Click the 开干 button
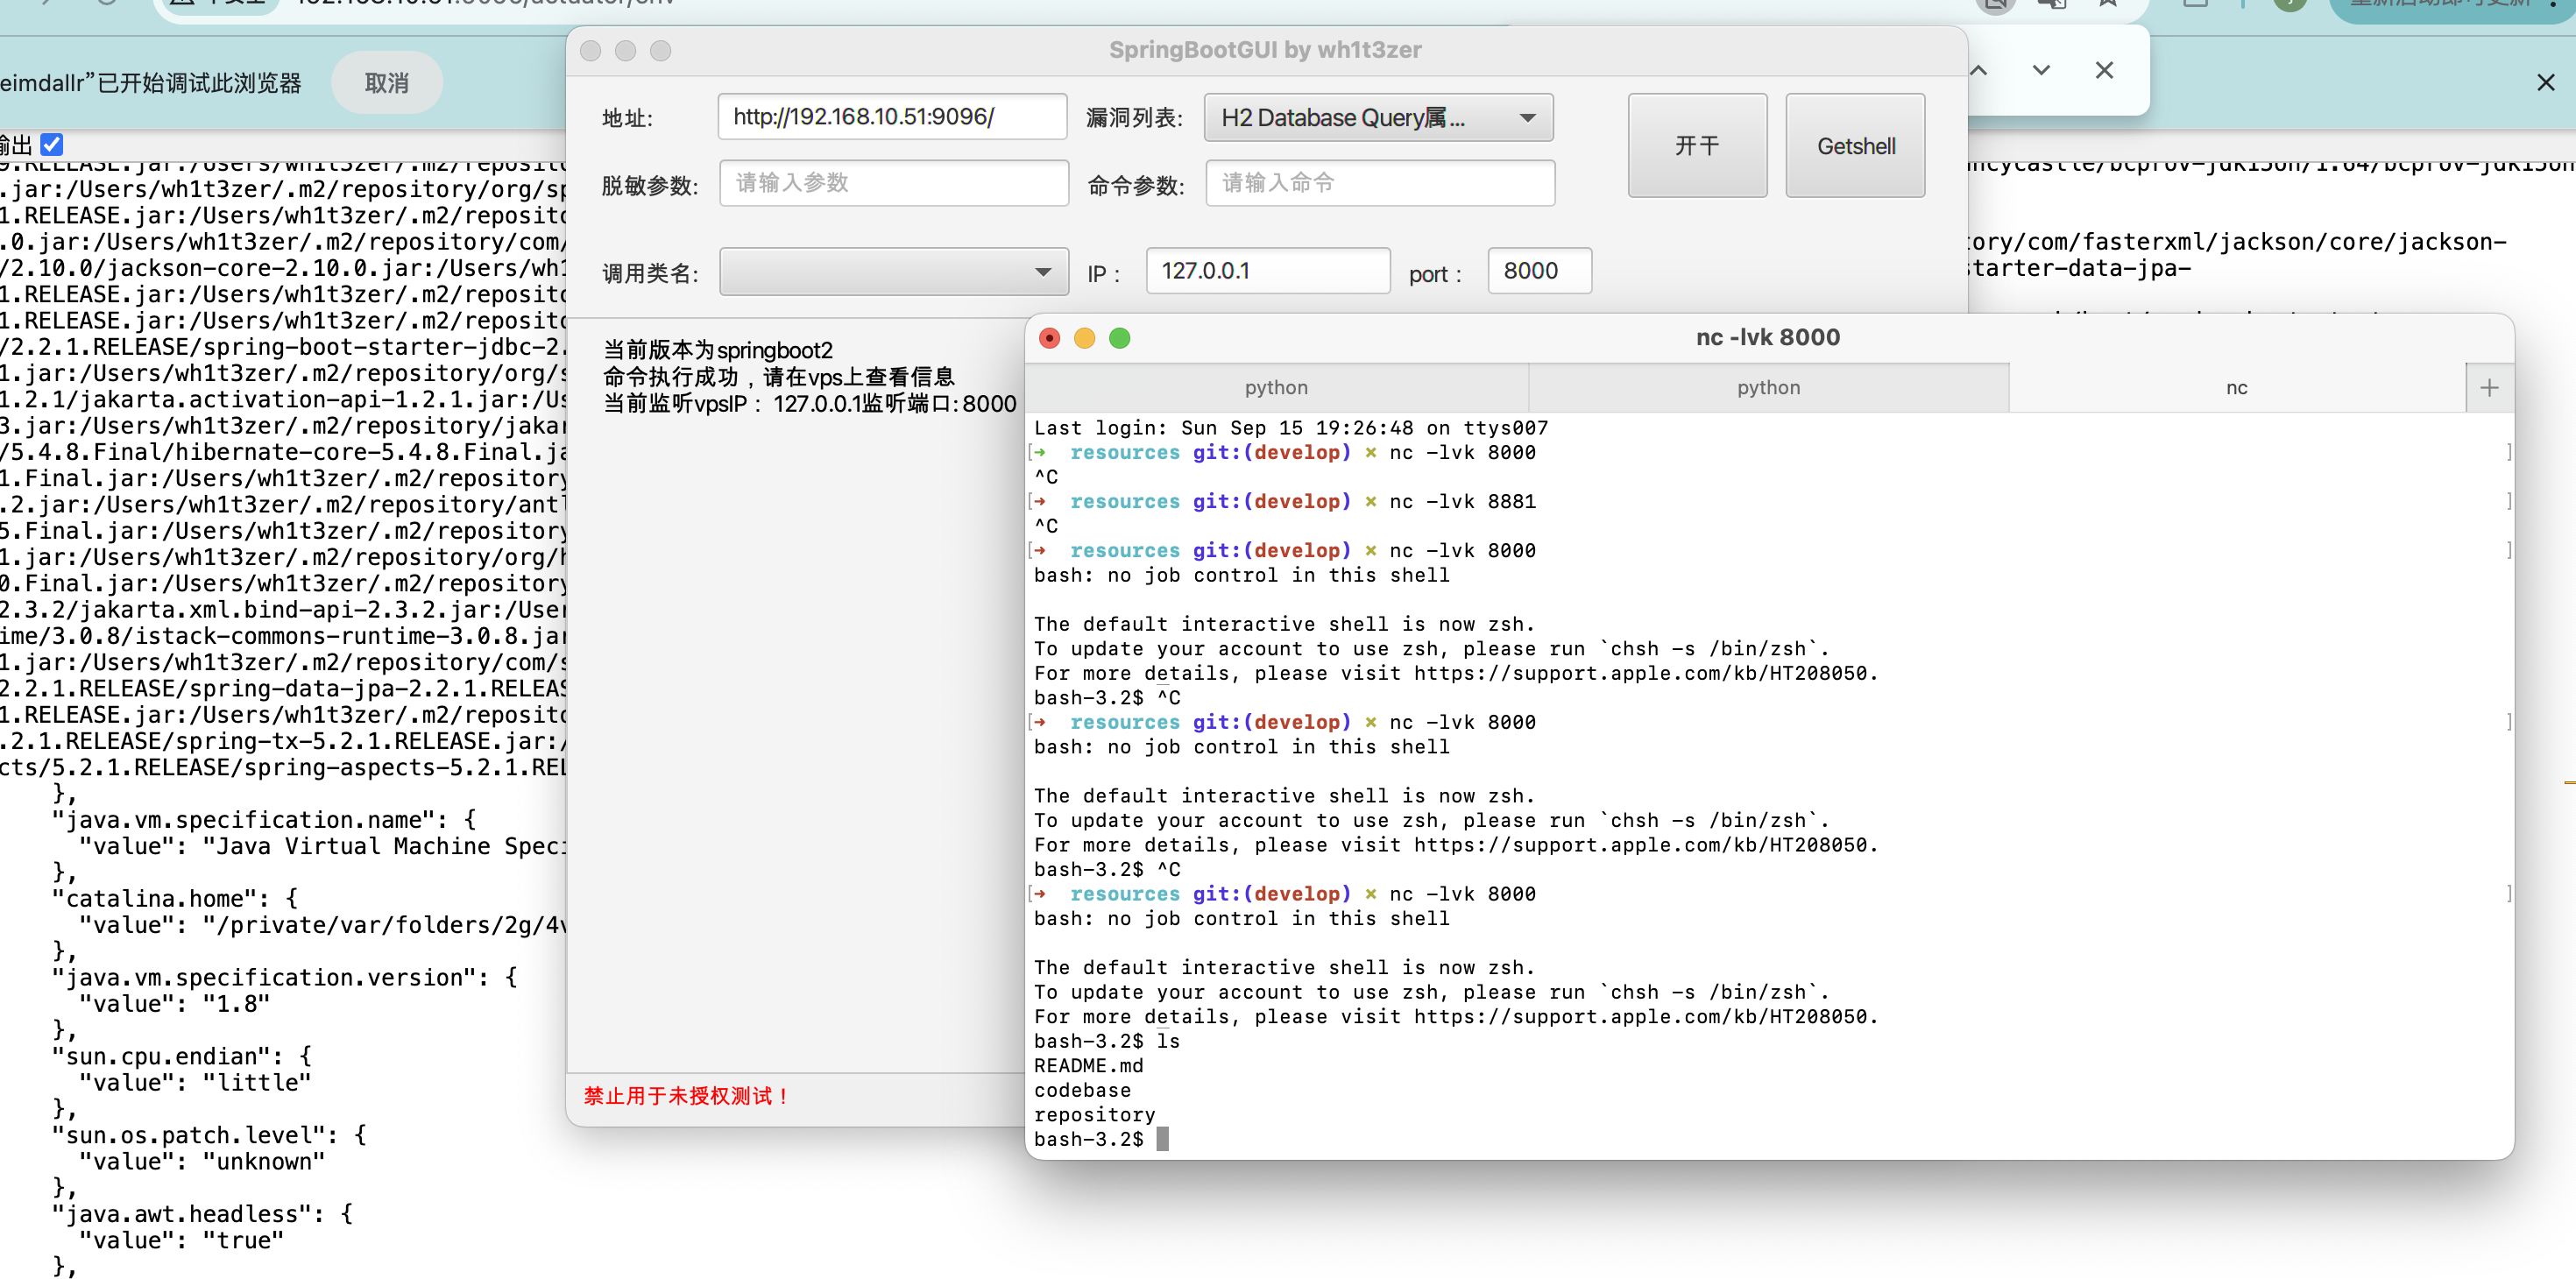2576x1279 pixels. (1697, 146)
